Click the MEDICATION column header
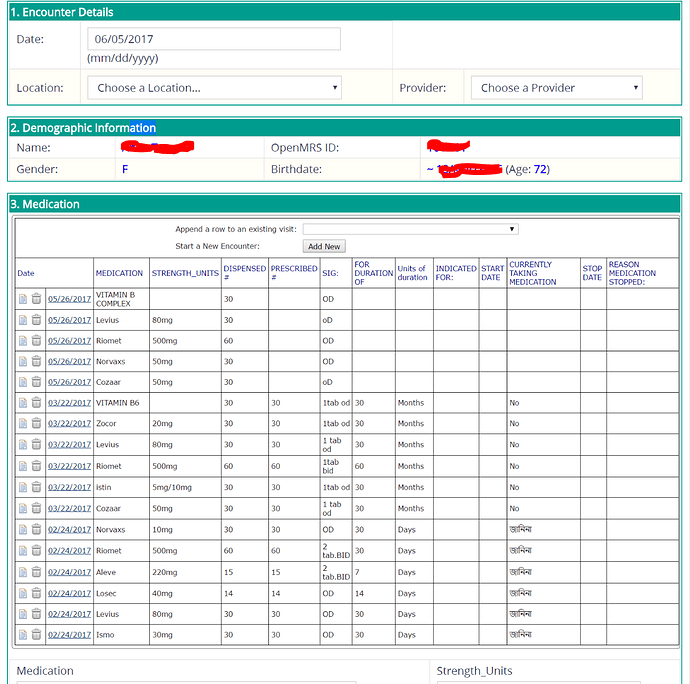The image size is (690, 684). (119, 273)
